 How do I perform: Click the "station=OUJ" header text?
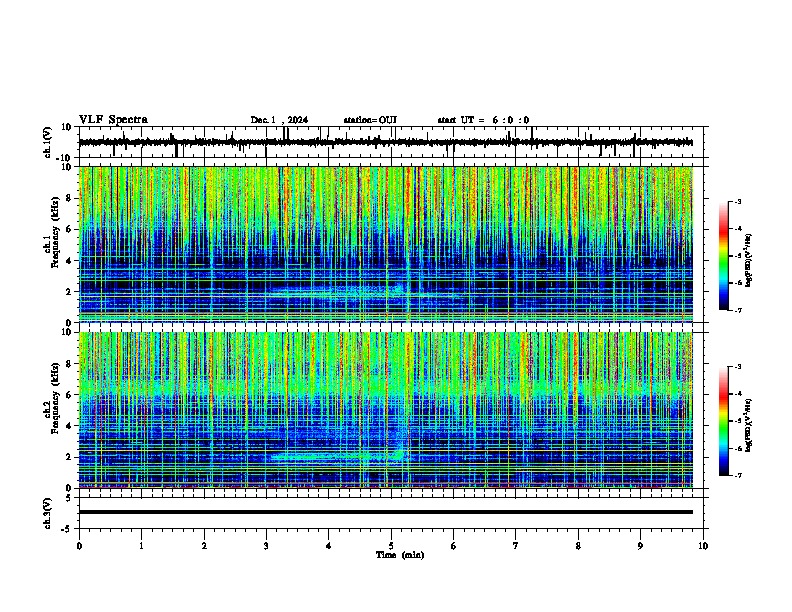point(370,120)
